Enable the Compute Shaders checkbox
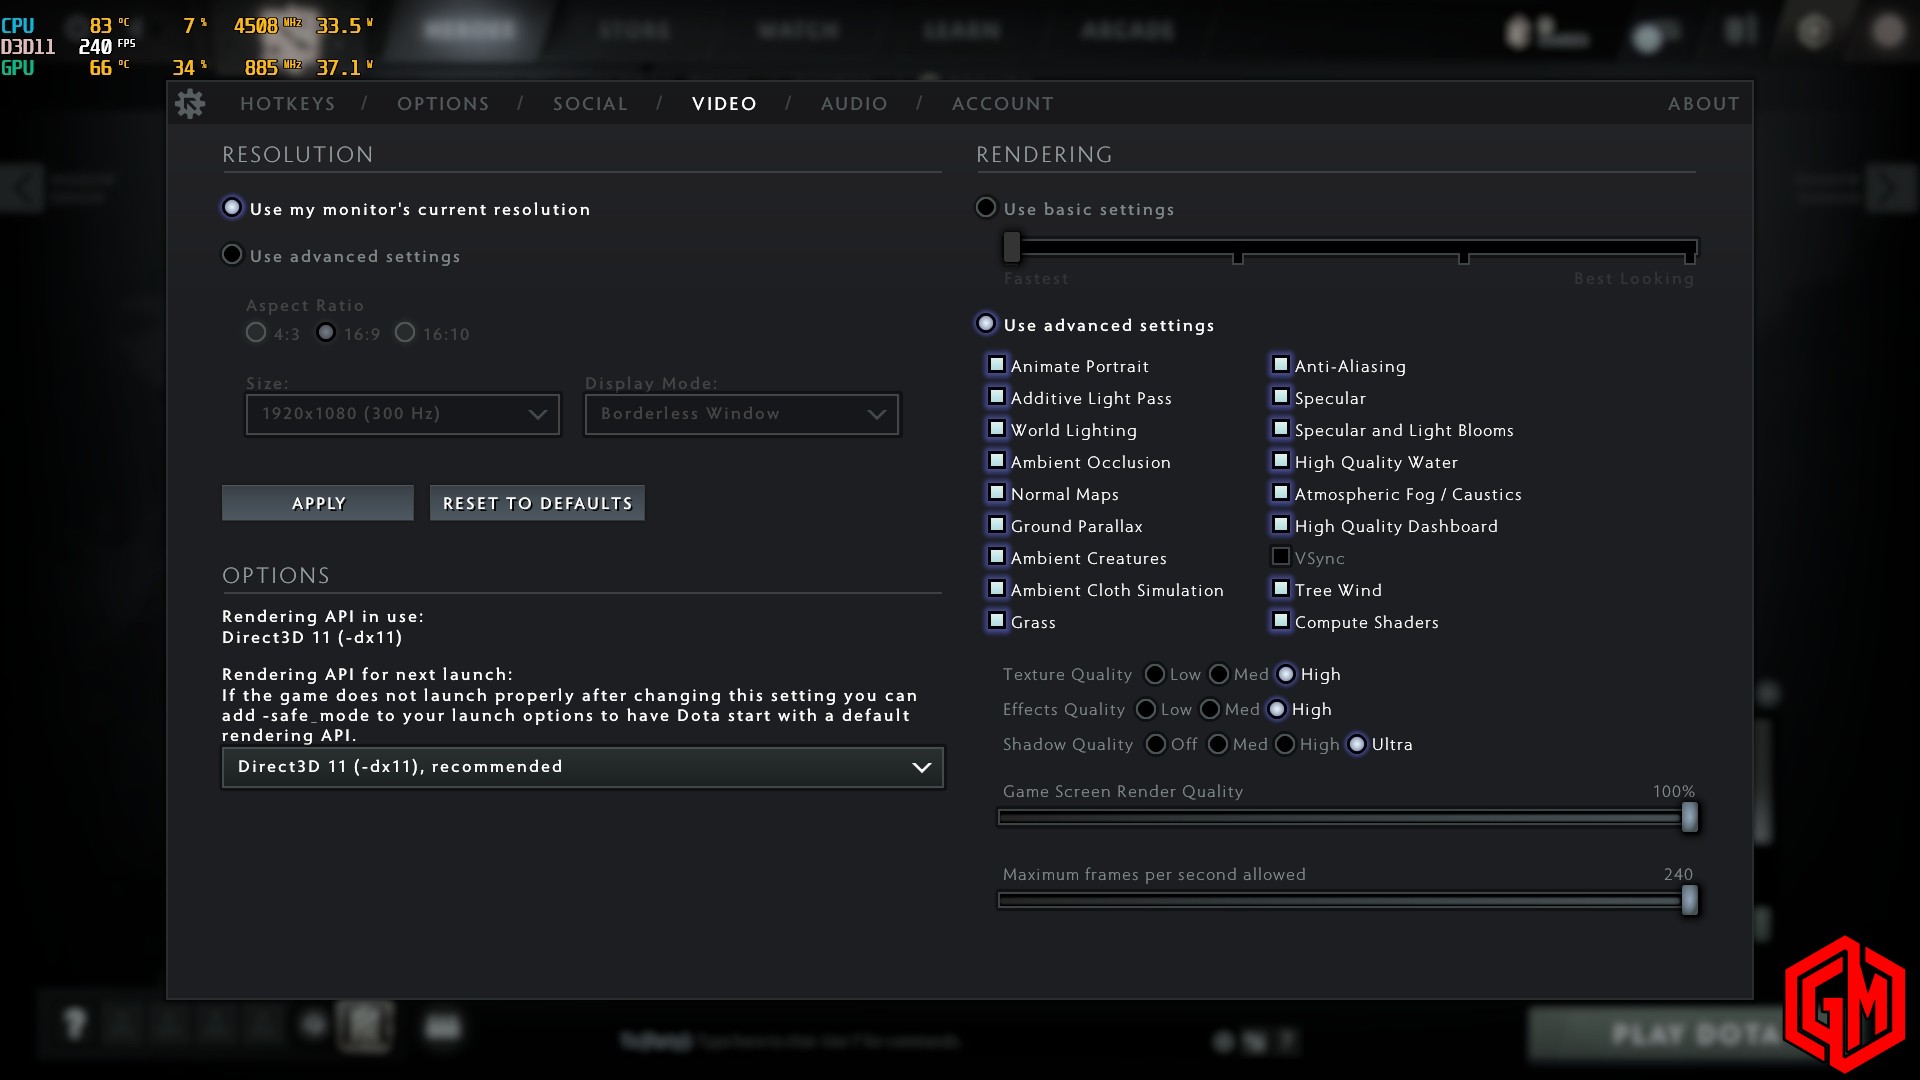 (x=1281, y=621)
